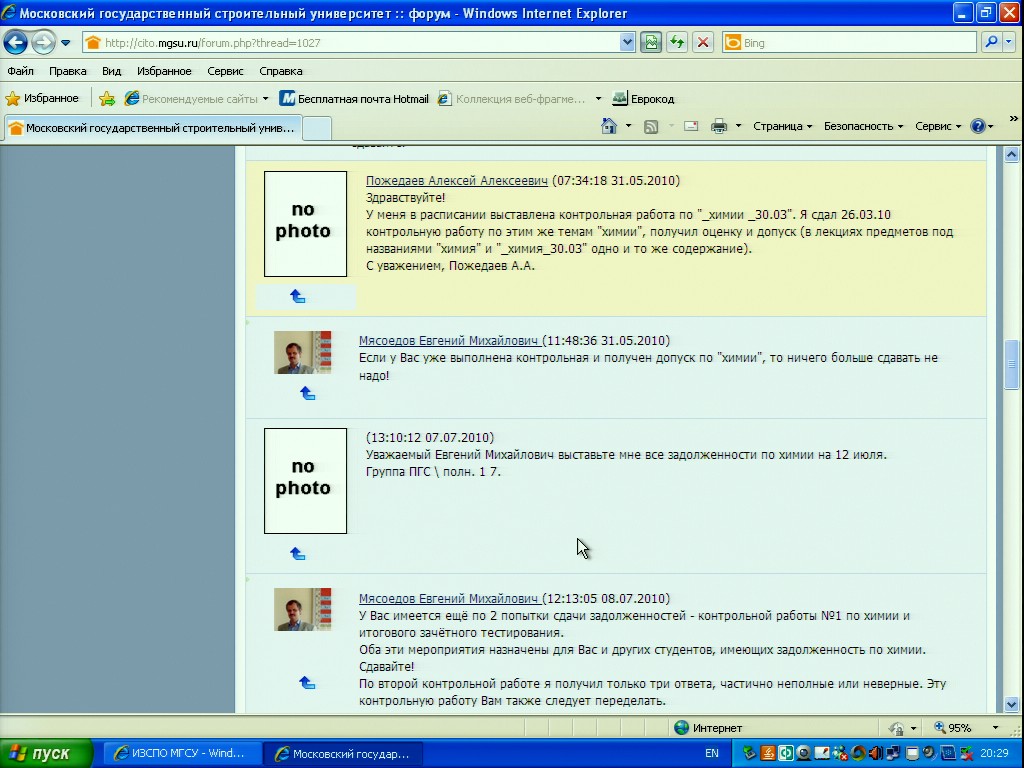The height and width of the screenshot is (768, 1024).
Task: Click Интернет security zone in status bar
Action: click(709, 728)
